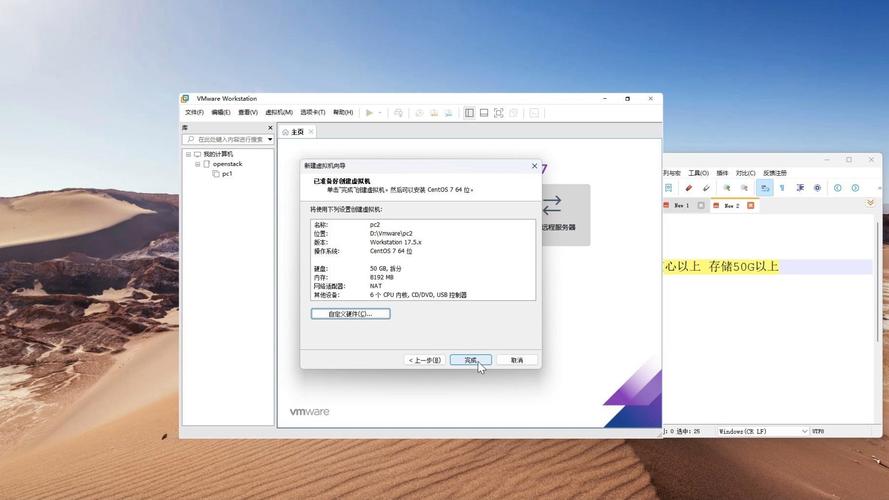Toggle the highlighted word wrap icon in editor

tap(764, 188)
